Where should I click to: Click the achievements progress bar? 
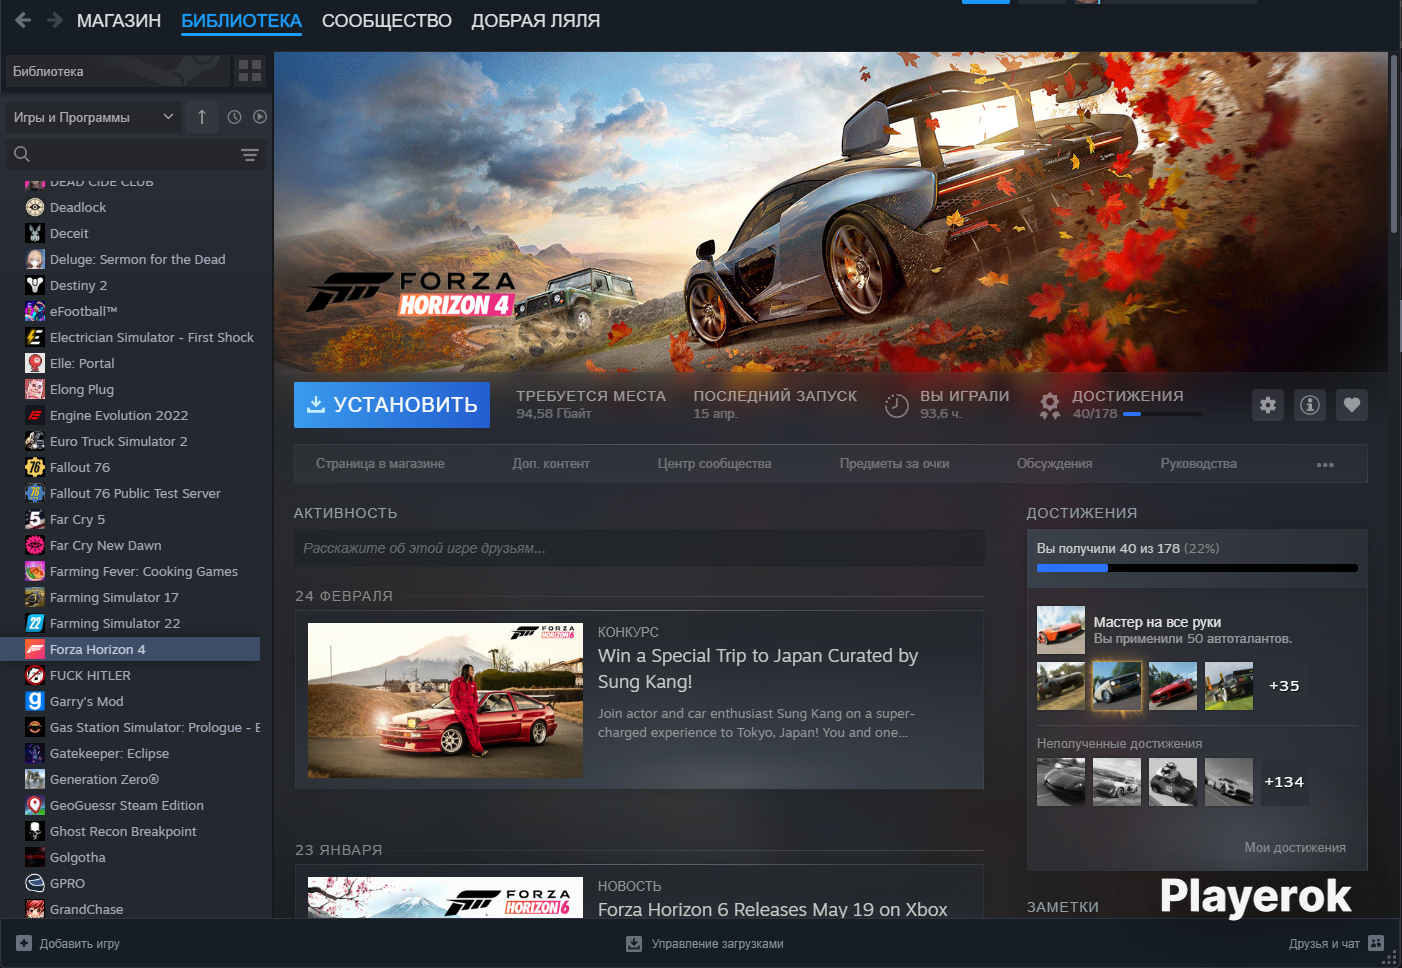pos(1197,568)
